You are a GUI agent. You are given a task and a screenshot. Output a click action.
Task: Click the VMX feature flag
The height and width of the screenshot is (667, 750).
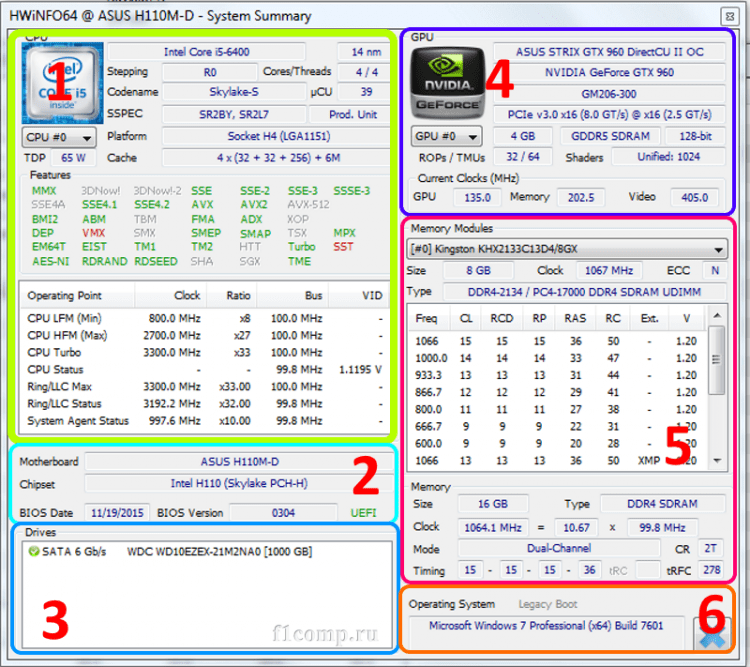93,233
